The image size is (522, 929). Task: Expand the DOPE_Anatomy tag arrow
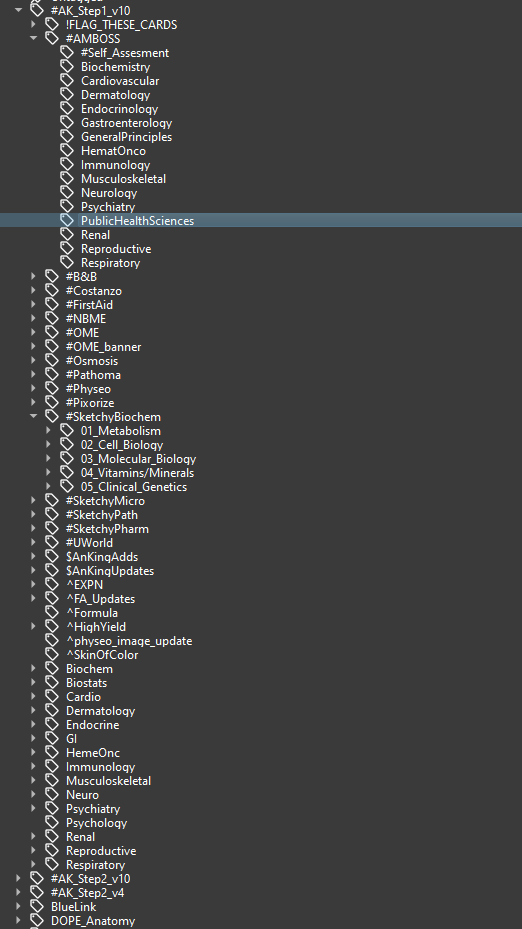pos(18,921)
